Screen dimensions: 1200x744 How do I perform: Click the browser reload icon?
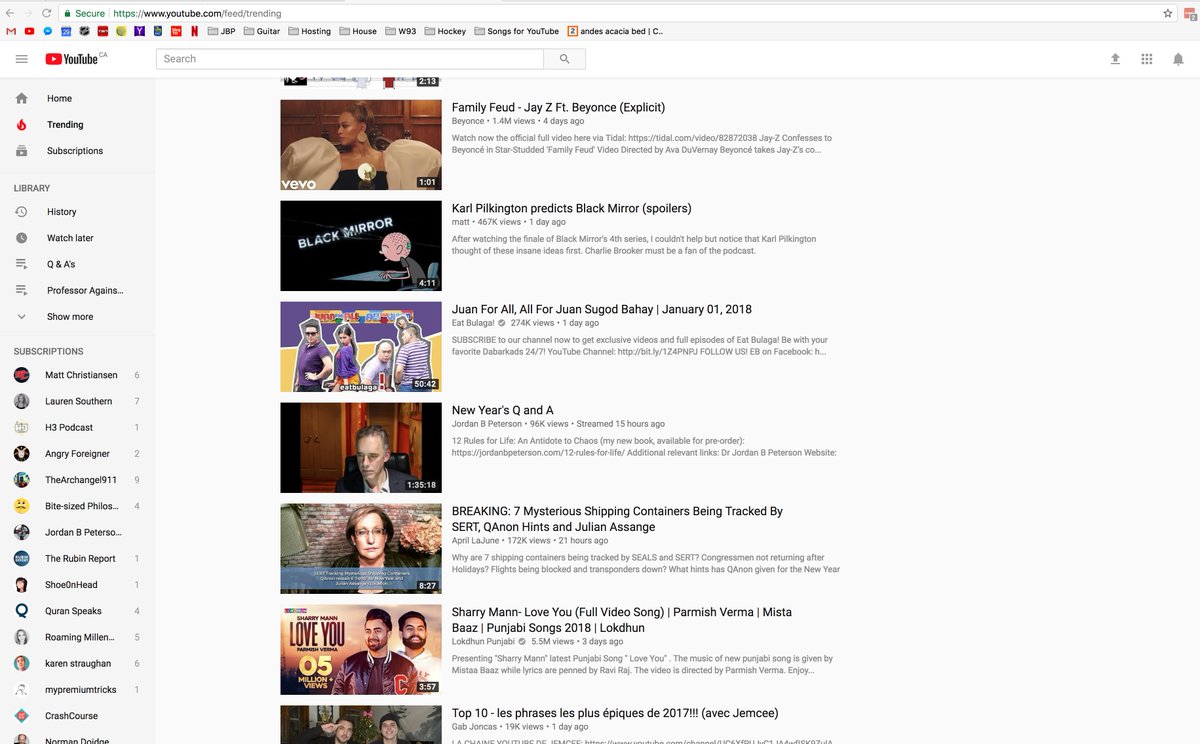(48, 13)
